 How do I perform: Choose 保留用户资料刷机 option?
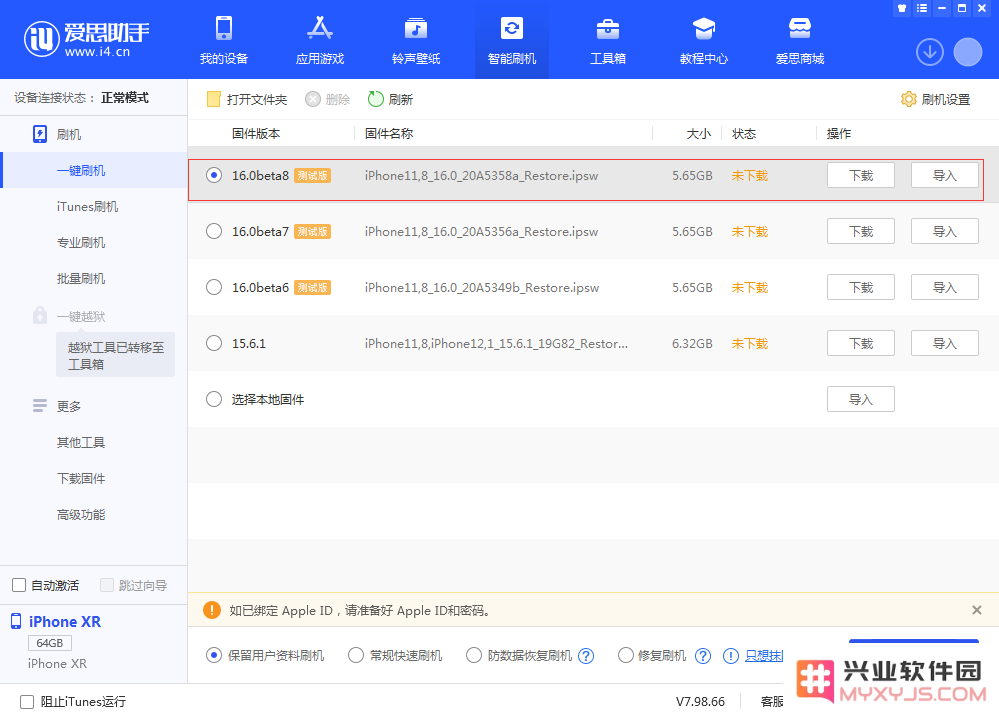pyautogui.click(x=214, y=656)
